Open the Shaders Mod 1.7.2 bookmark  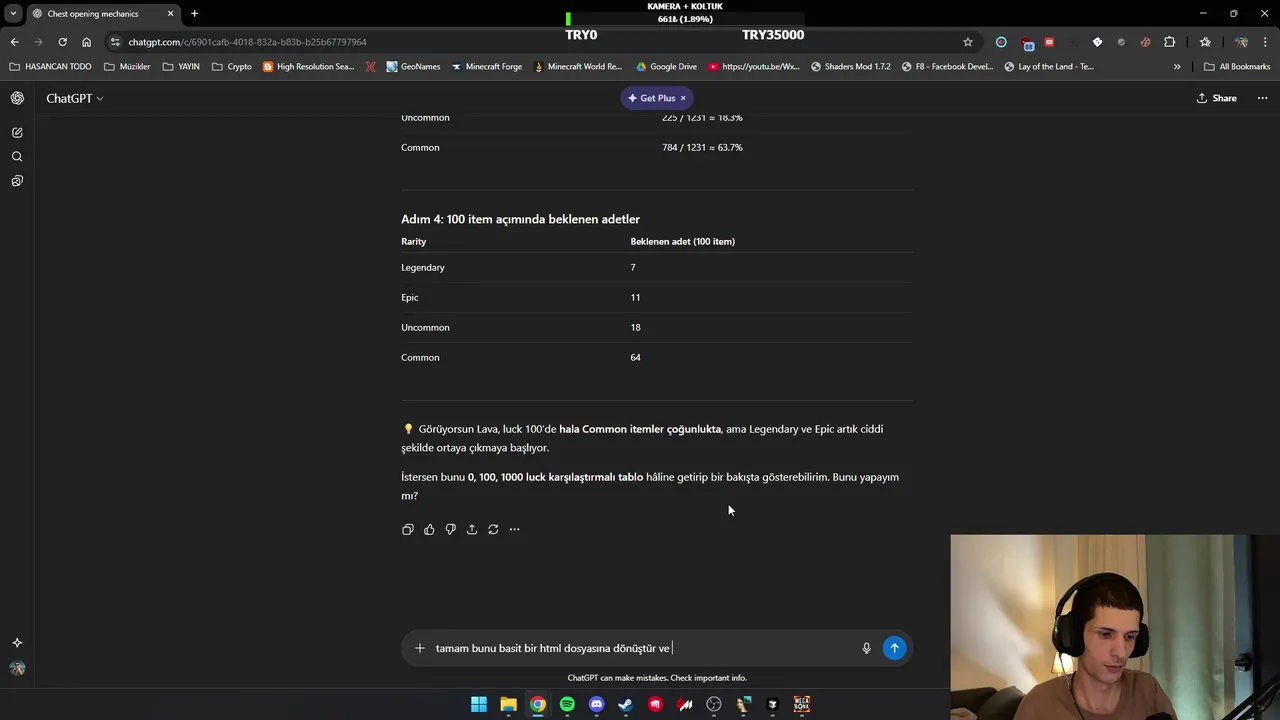(x=850, y=67)
